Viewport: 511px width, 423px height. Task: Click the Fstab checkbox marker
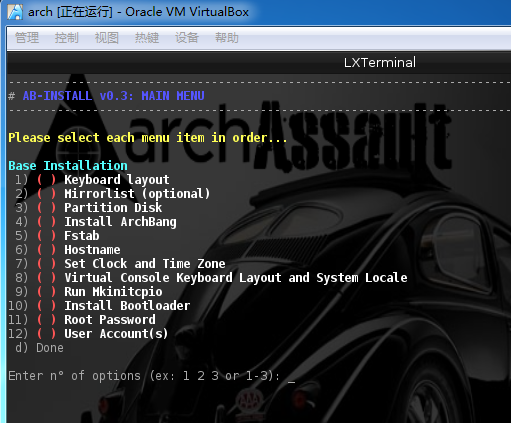tap(46, 236)
